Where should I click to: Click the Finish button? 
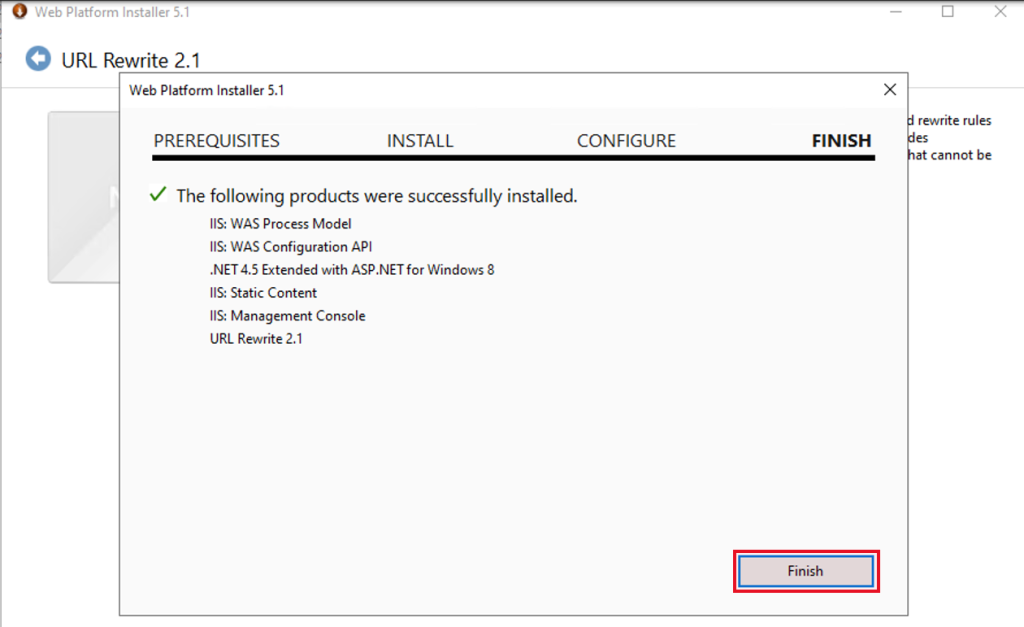coord(806,571)
